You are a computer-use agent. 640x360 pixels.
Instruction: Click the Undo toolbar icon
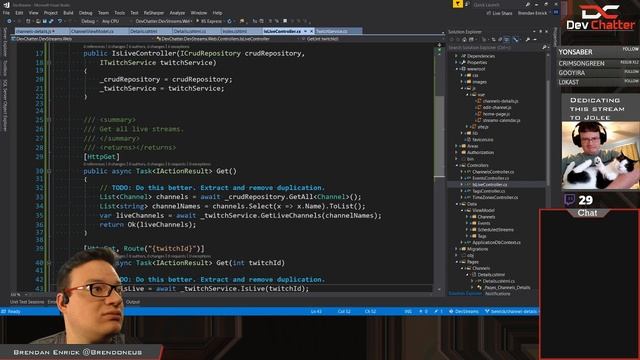(60, 21)
